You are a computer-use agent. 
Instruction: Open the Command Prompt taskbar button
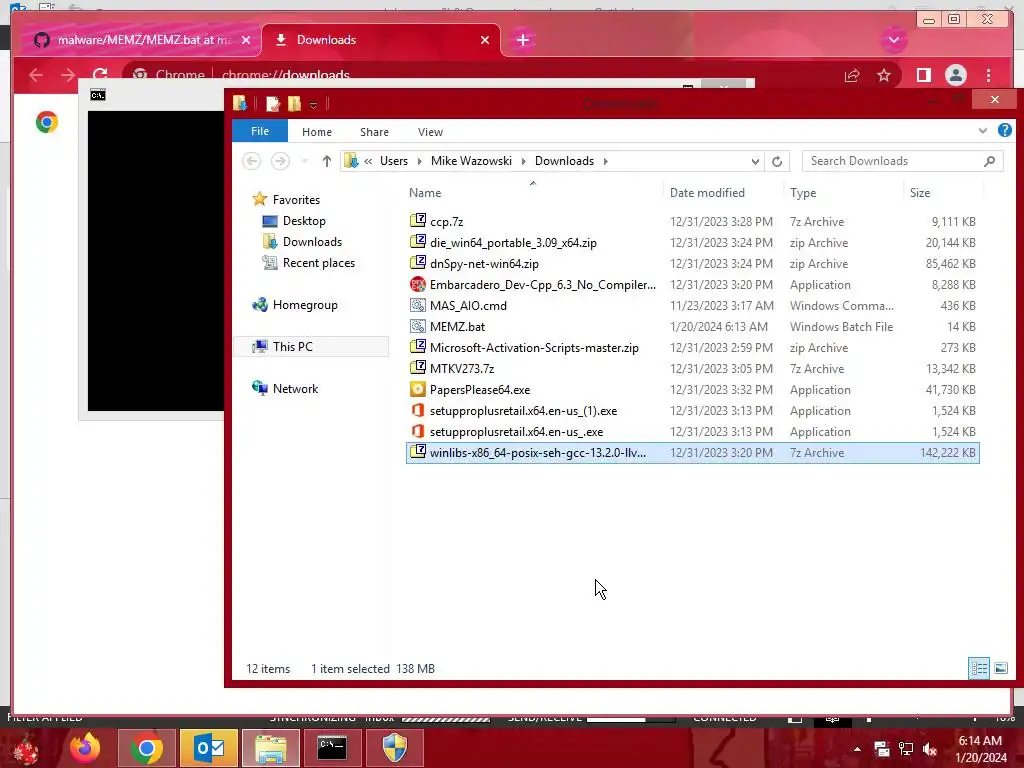(332, 748)
